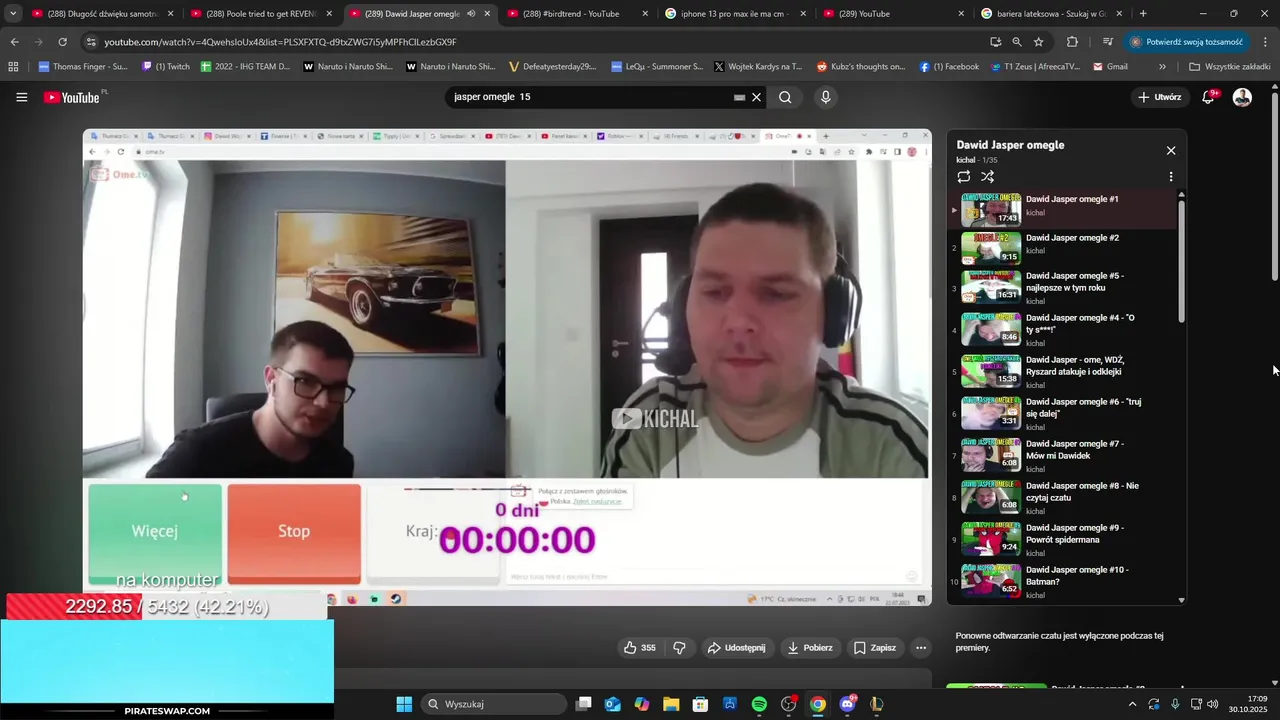This screenshot has height=720, width=1280.
Task: Open playlist three-dot options menu
Action: [1171, 177]
